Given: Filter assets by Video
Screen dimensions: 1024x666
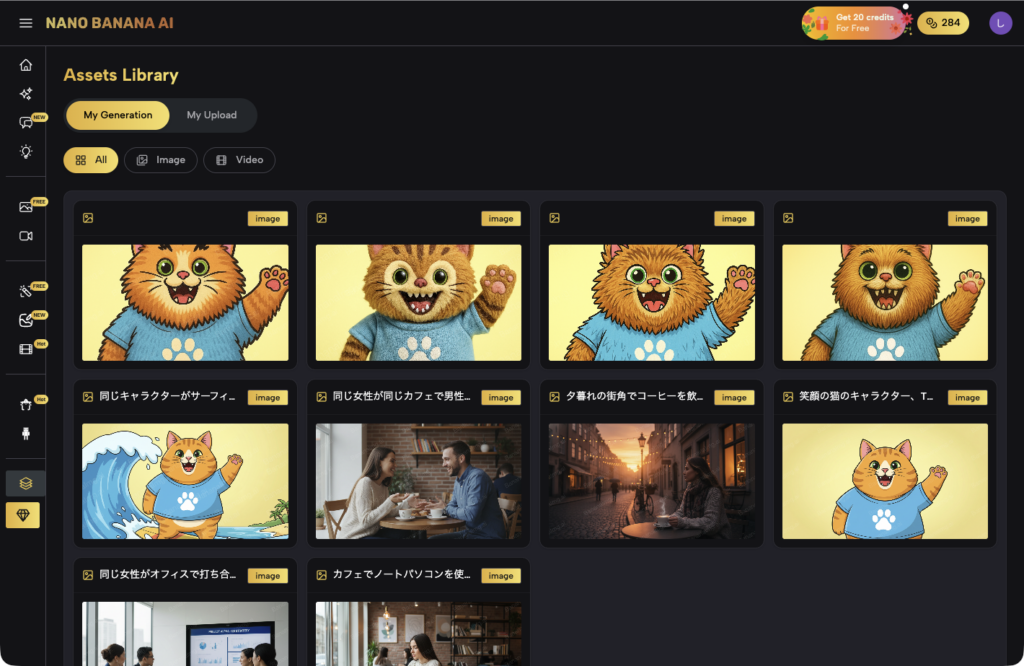Looking at the screenshot, I should click(x=239, y=160).
